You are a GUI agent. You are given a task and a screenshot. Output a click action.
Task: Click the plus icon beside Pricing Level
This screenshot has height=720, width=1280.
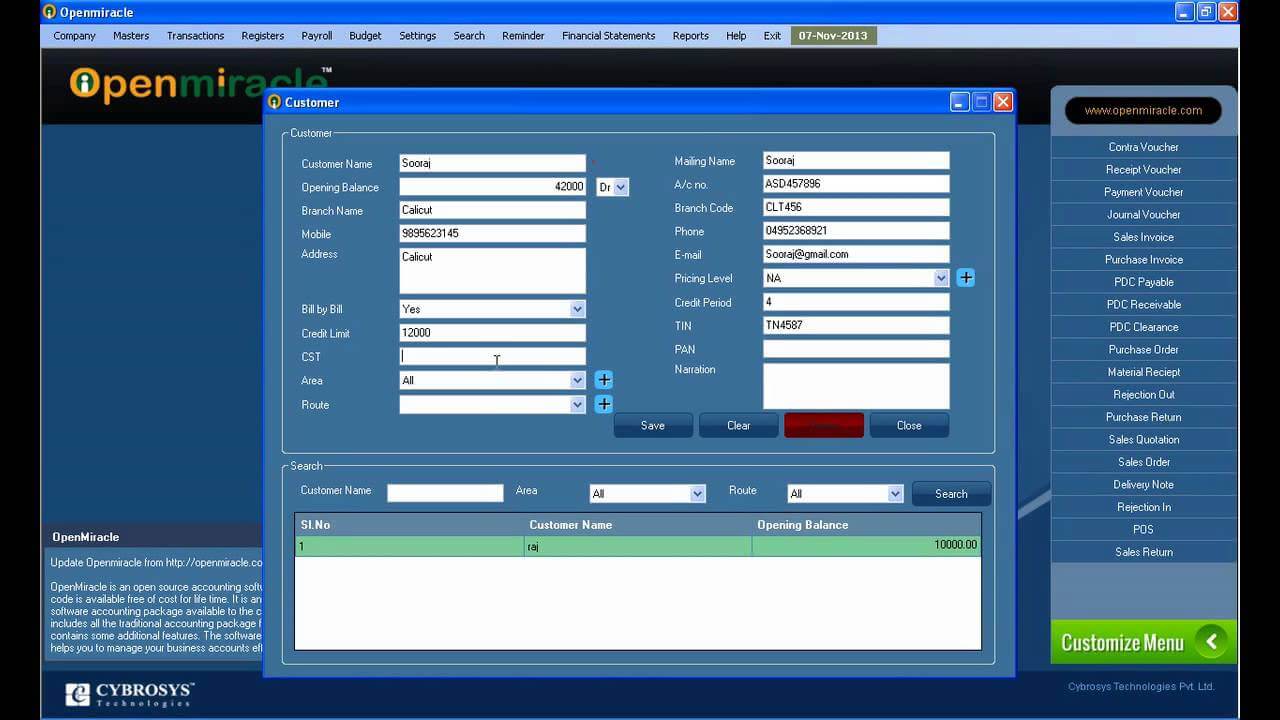(965, 278)
